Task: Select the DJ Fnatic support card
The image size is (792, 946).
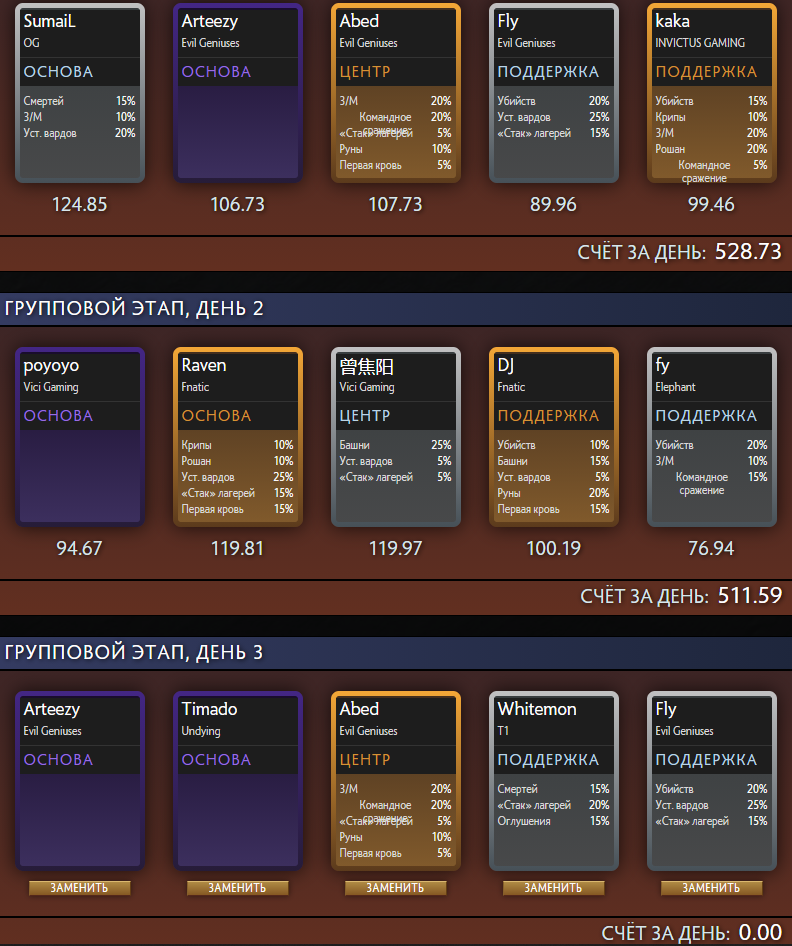Action: click(x=553, y=437)
